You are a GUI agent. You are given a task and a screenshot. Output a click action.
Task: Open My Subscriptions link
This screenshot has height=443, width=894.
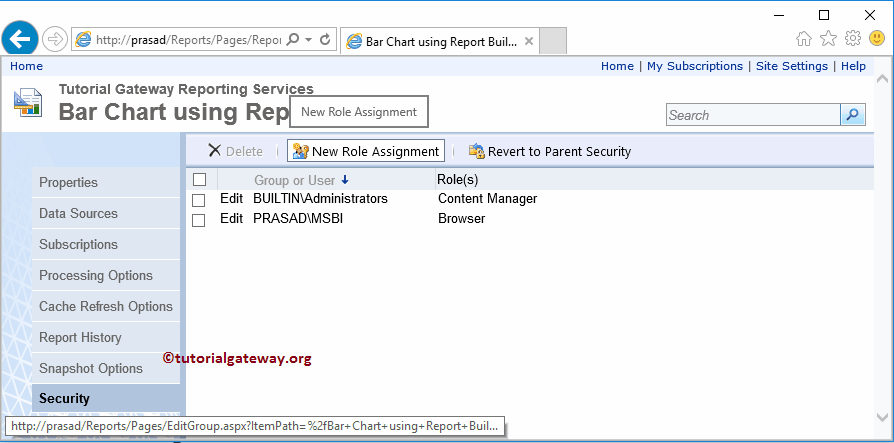[x=694, y=66]
